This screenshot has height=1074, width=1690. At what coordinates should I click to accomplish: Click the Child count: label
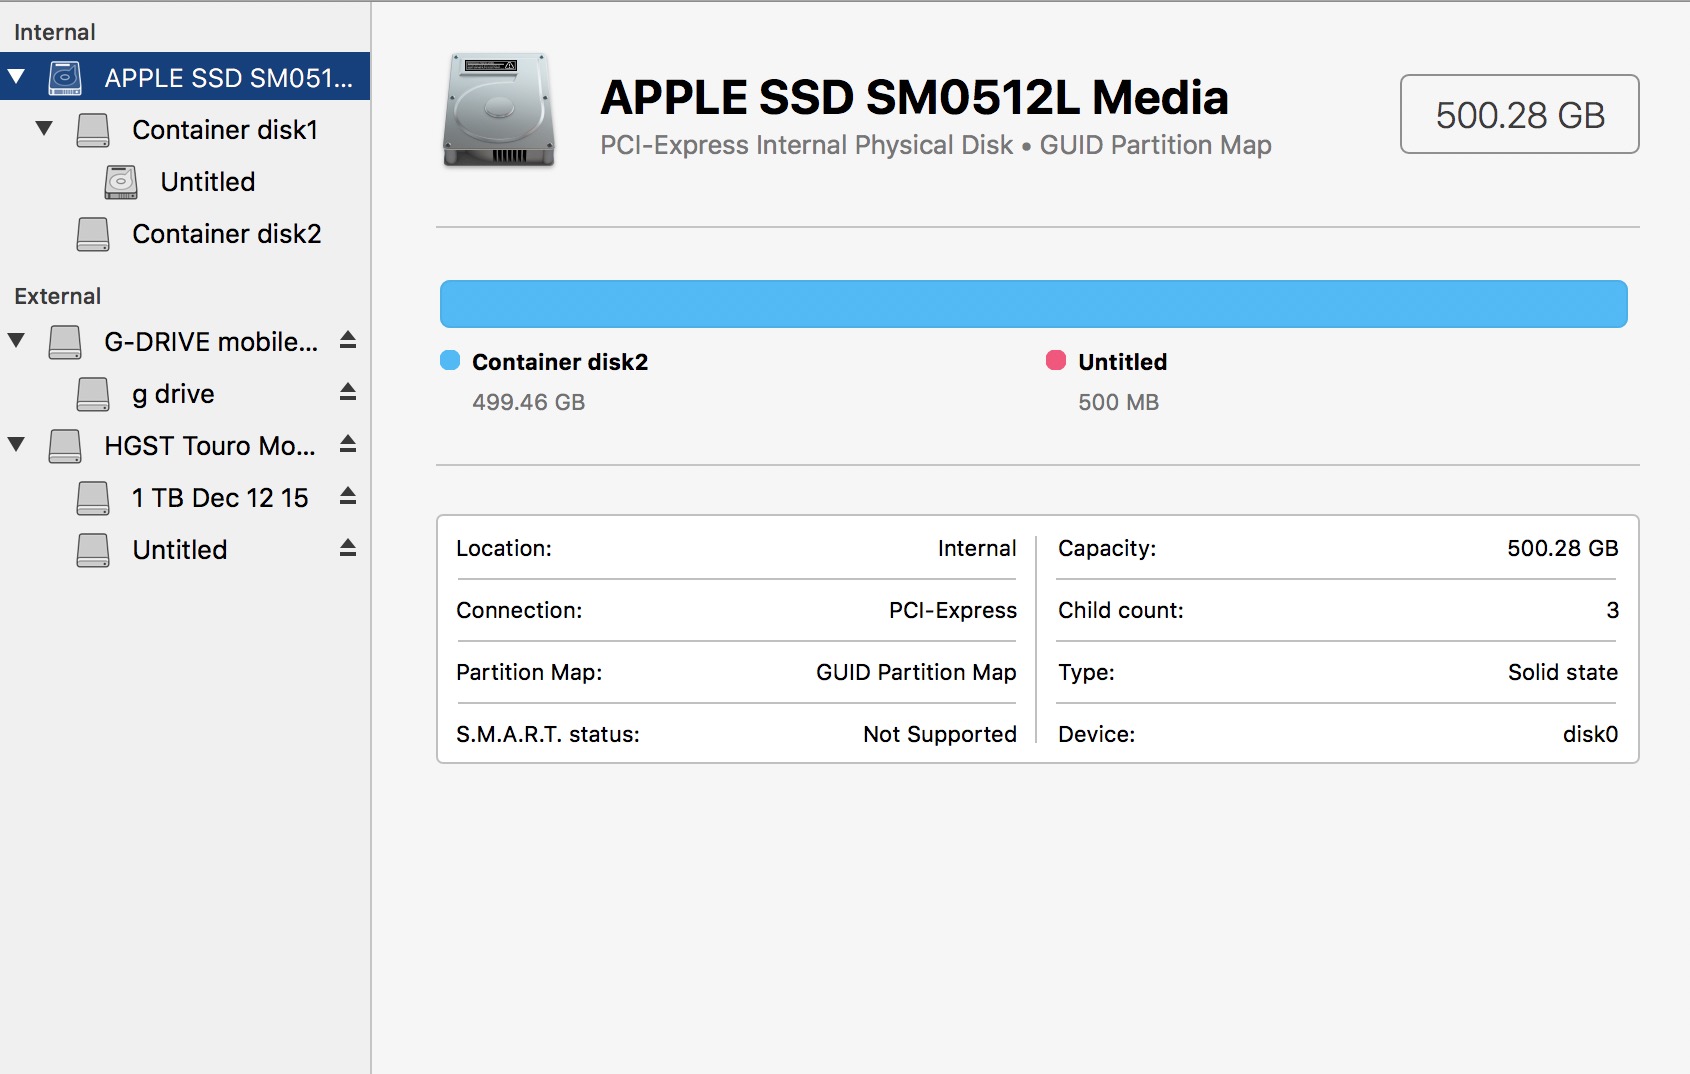(1121, 610)
